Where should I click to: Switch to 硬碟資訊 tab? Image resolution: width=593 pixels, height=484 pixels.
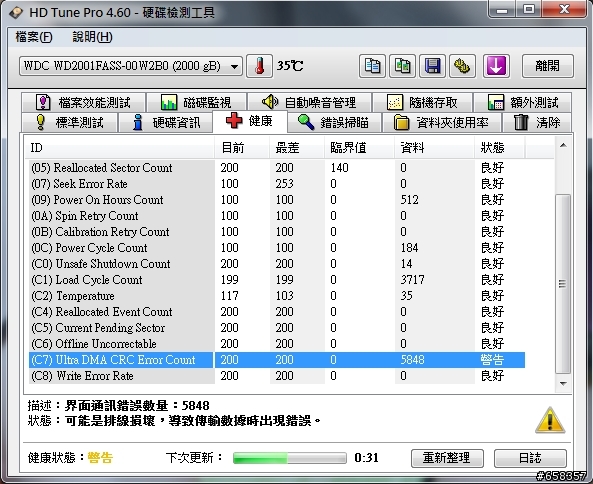[166, 123]
